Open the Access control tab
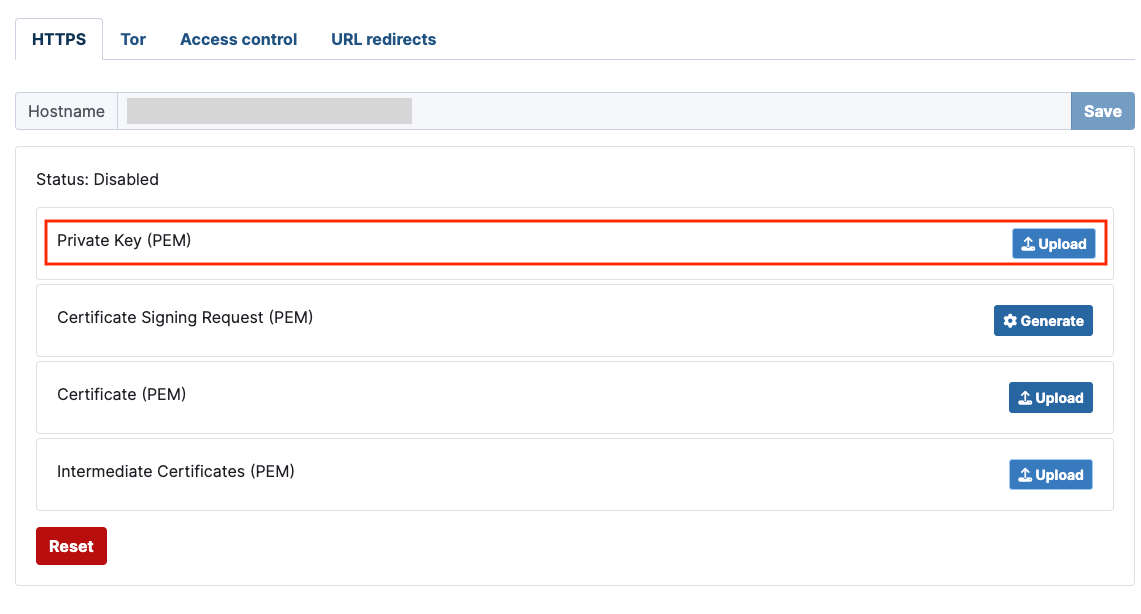 (238, 39)
